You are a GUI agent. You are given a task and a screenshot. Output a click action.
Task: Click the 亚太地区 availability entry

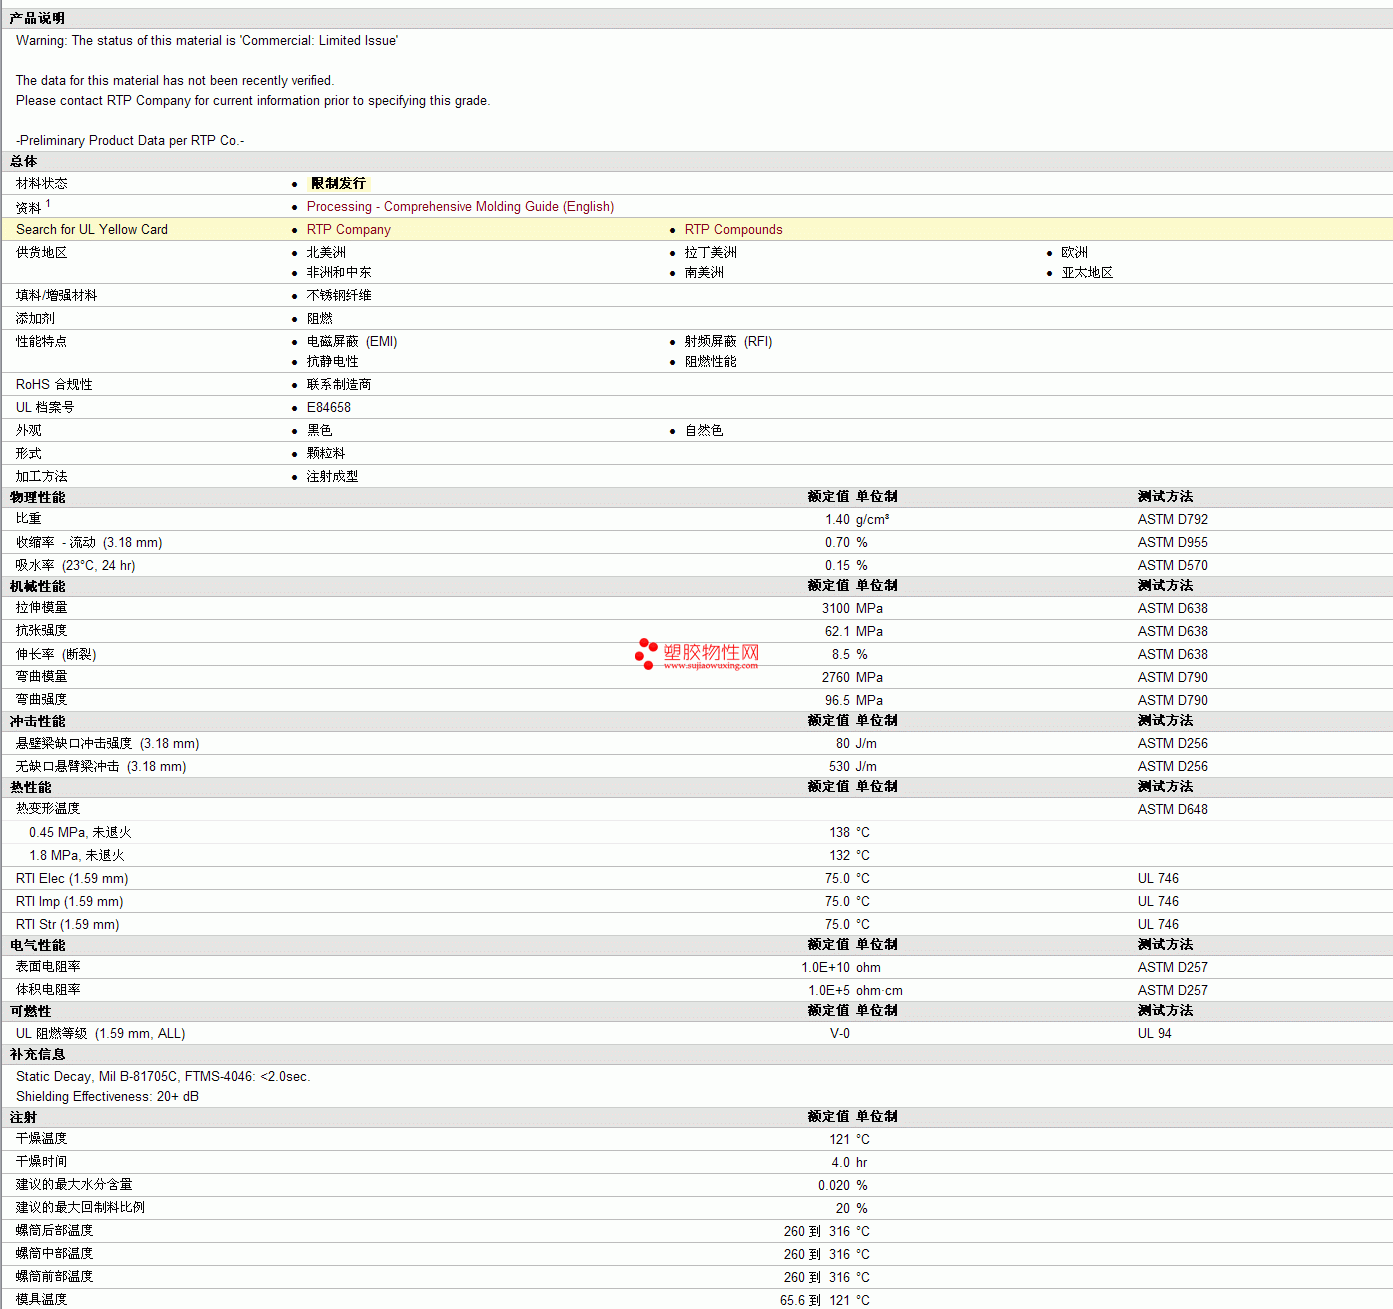(1087, 273)
